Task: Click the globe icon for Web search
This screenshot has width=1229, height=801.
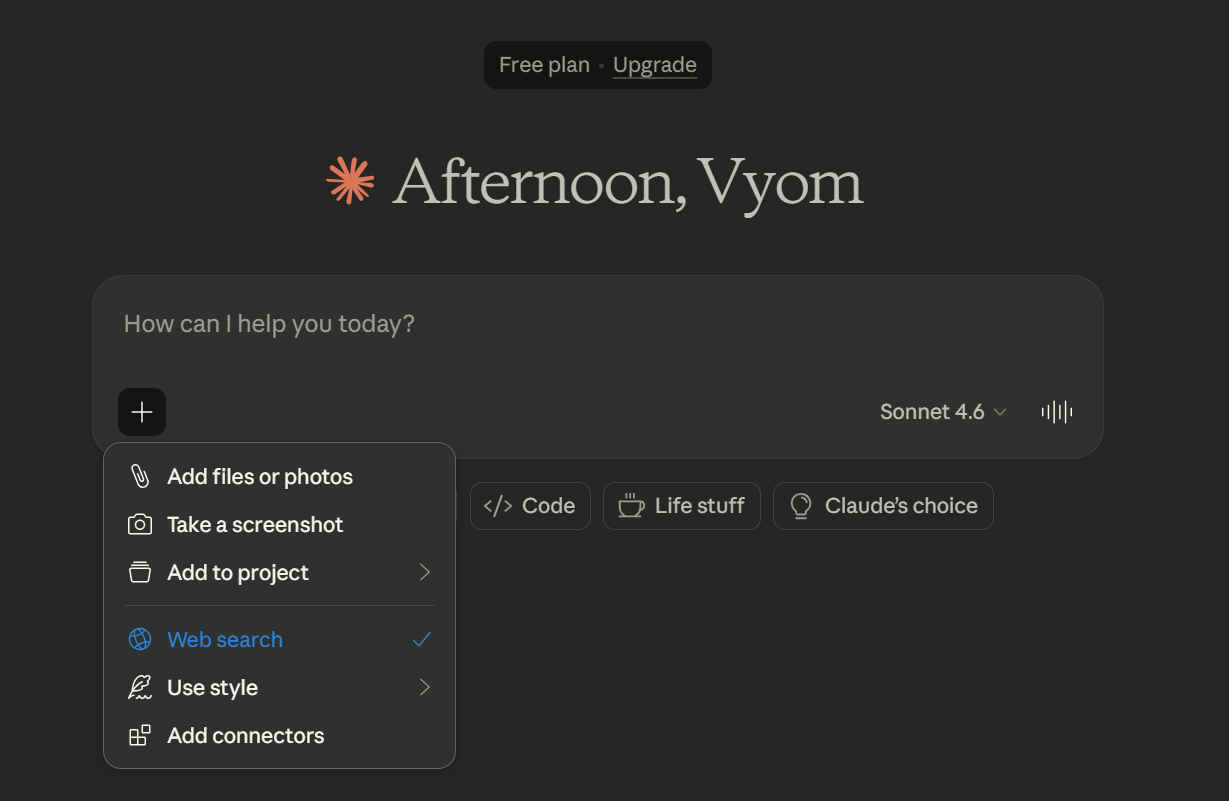Action: pos(140,640)
